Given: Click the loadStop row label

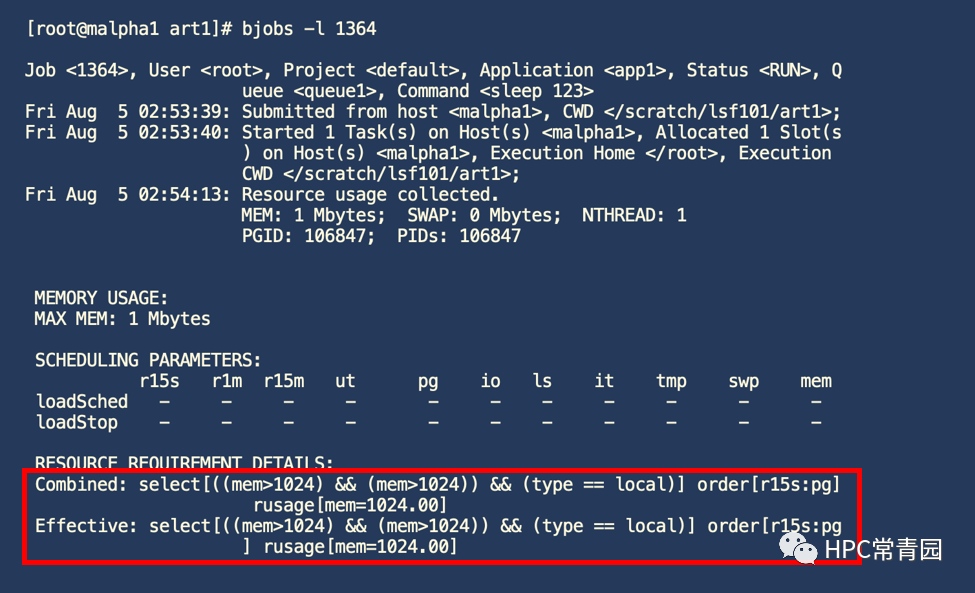Looking at the screenshot, I should point(76,422).
